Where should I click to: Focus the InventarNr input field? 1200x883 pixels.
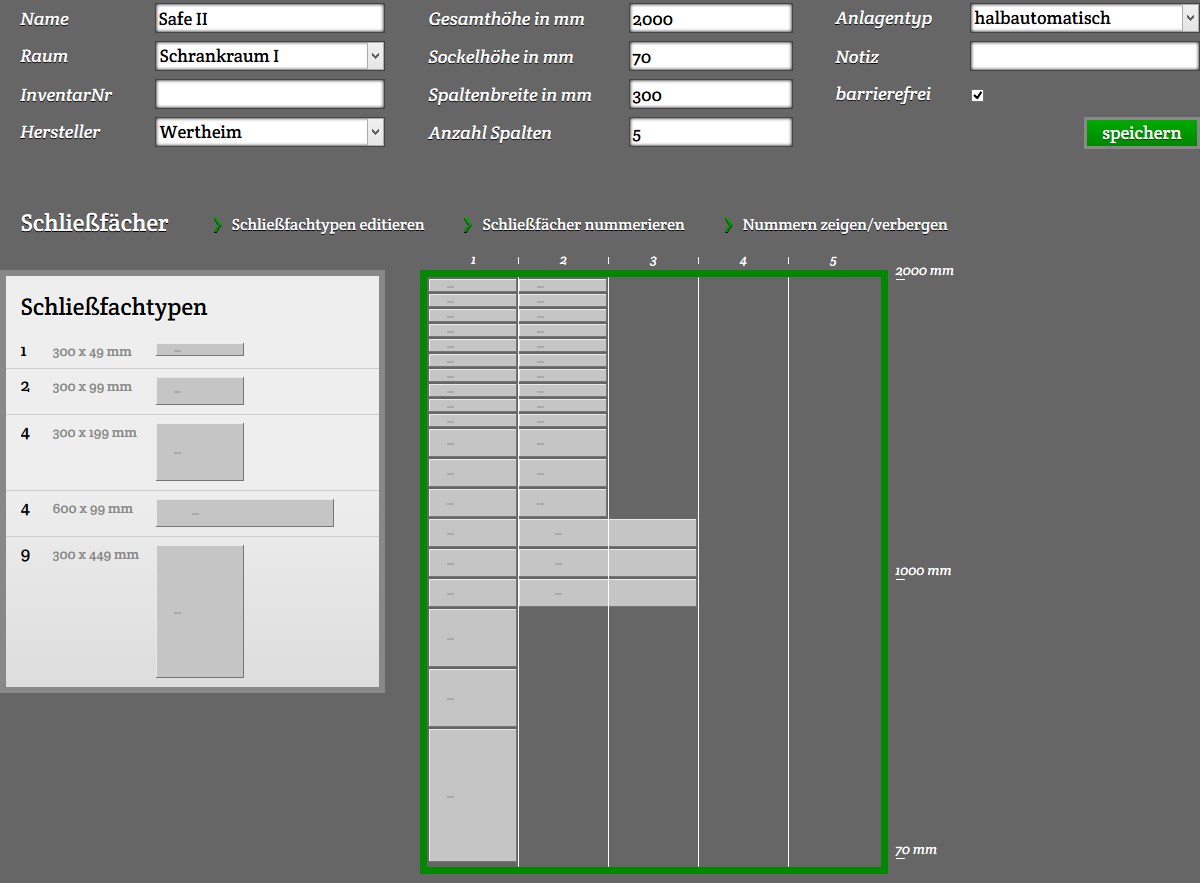click(270, 94)
